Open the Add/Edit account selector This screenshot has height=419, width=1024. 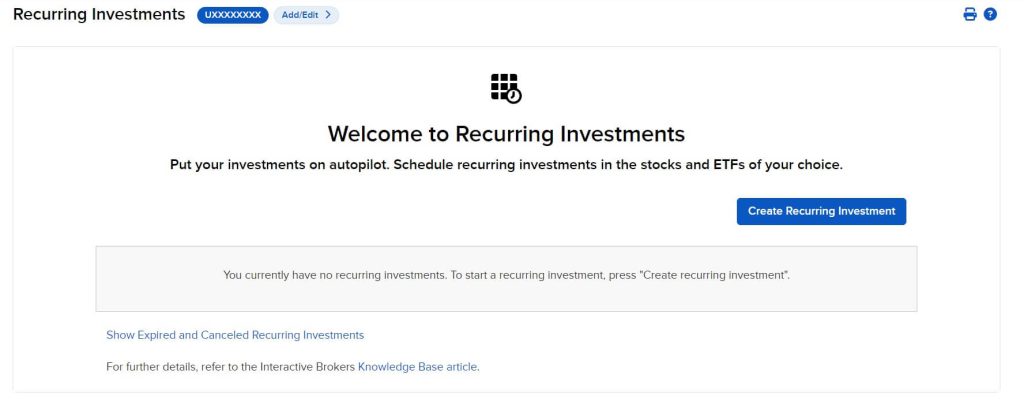pyautogui.click(x=306, y=15)
